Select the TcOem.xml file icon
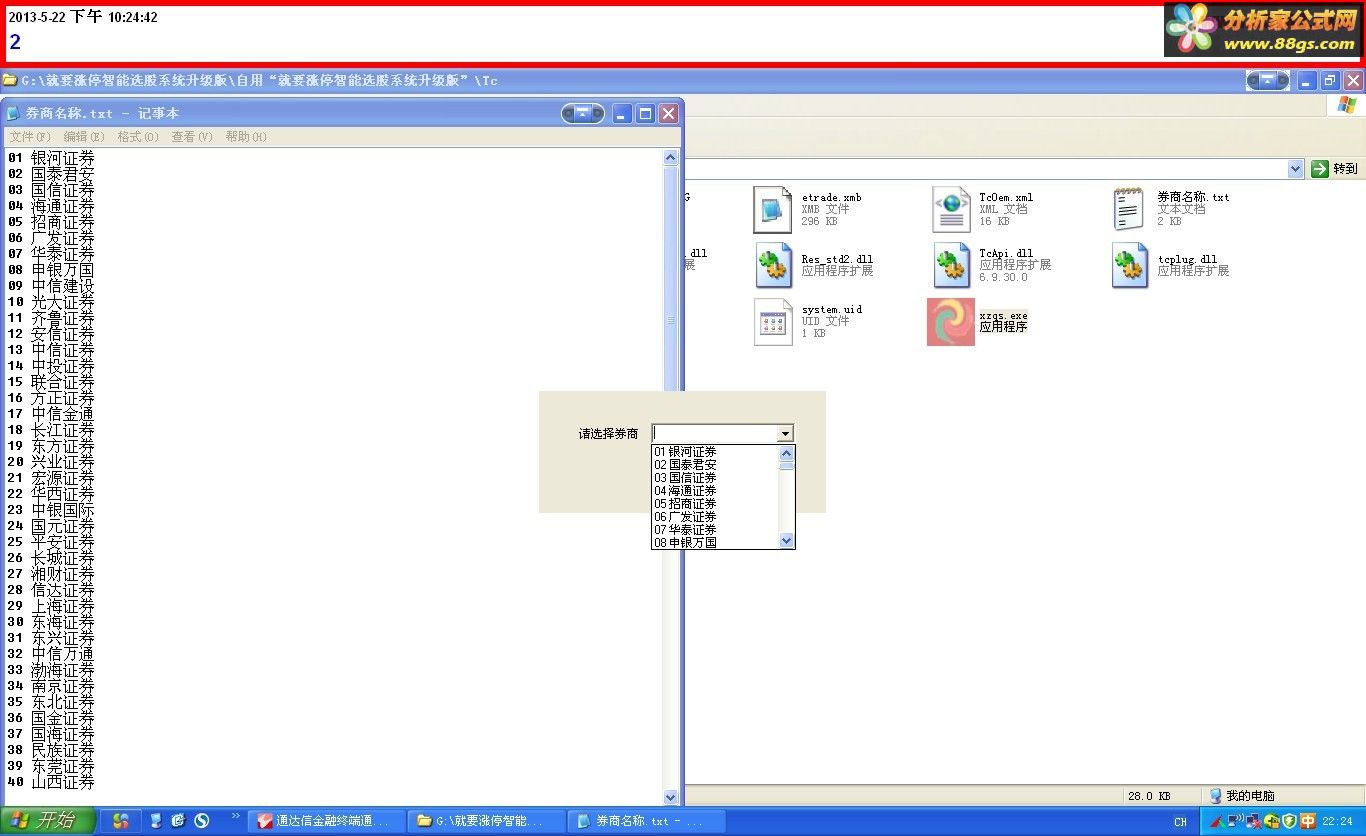Image resolution: width=1366 pixels, height=836 pixels. coord(951,209)
